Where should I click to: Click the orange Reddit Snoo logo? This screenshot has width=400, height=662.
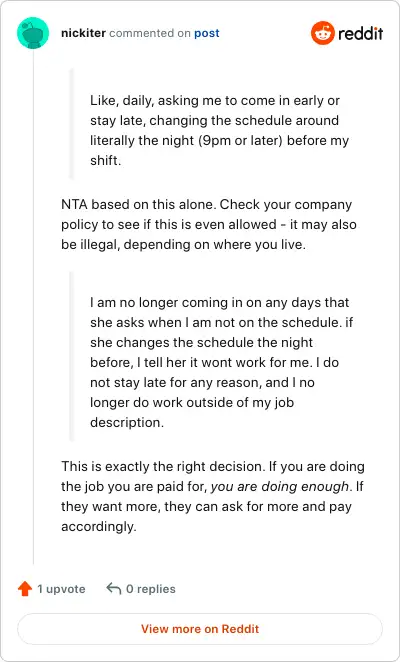point(323,33)
